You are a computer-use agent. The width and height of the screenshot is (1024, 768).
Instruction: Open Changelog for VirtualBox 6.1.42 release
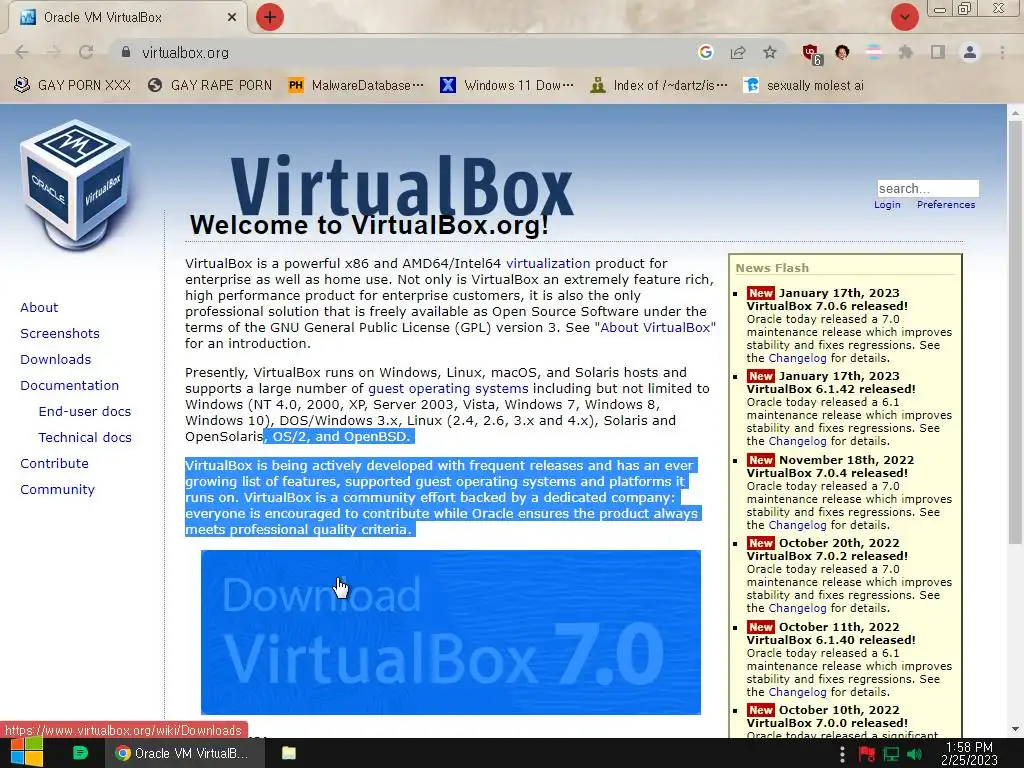click(x=797, y=441)
